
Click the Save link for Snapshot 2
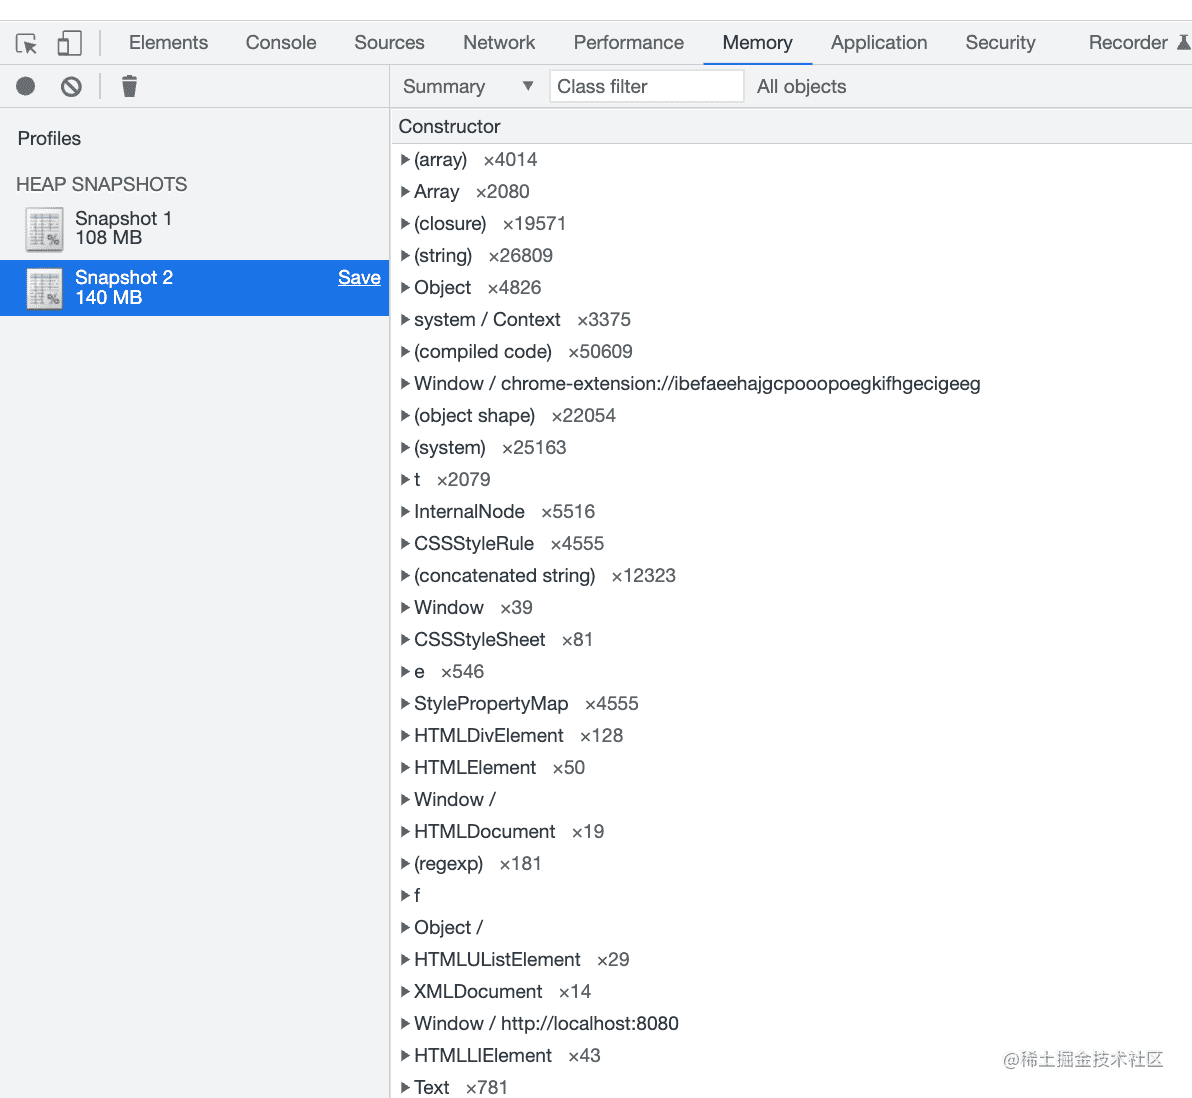point(359,278)
